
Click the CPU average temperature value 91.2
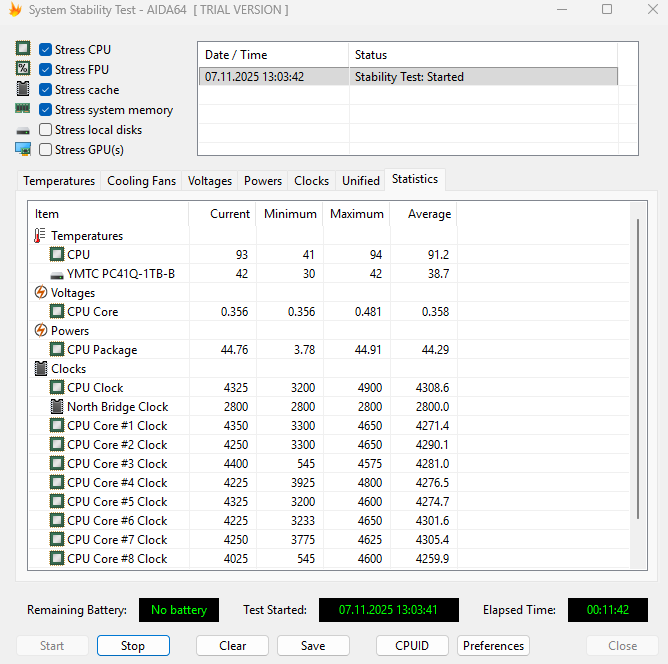click(438, 255)
